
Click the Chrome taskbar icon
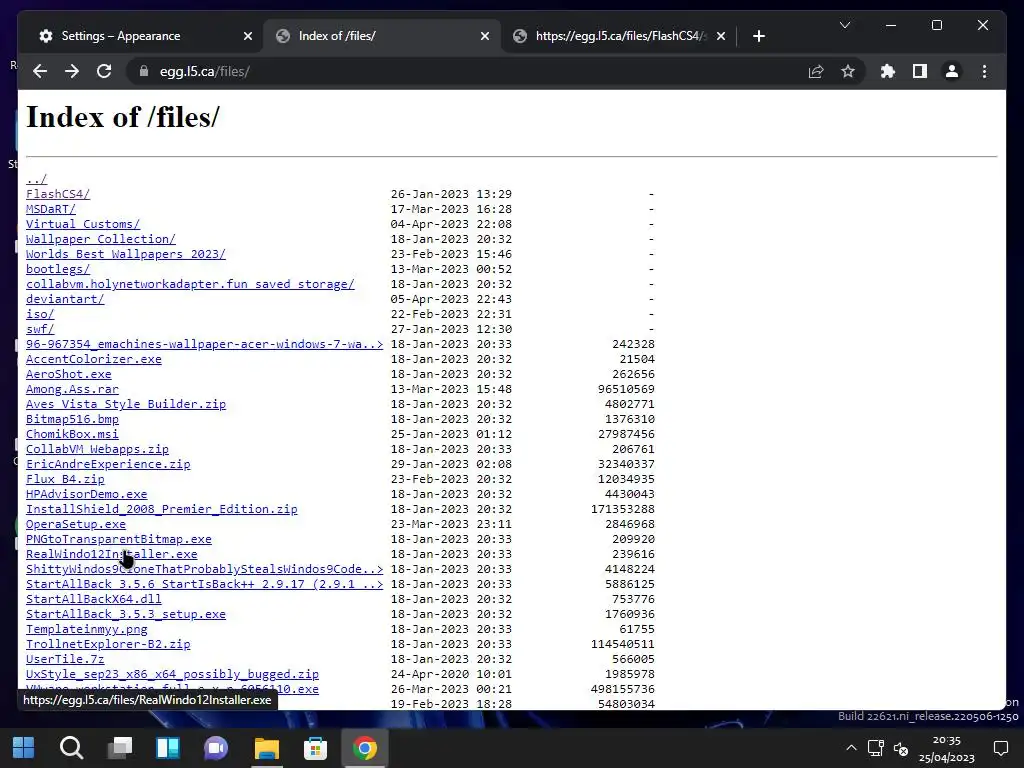point(364,748)
